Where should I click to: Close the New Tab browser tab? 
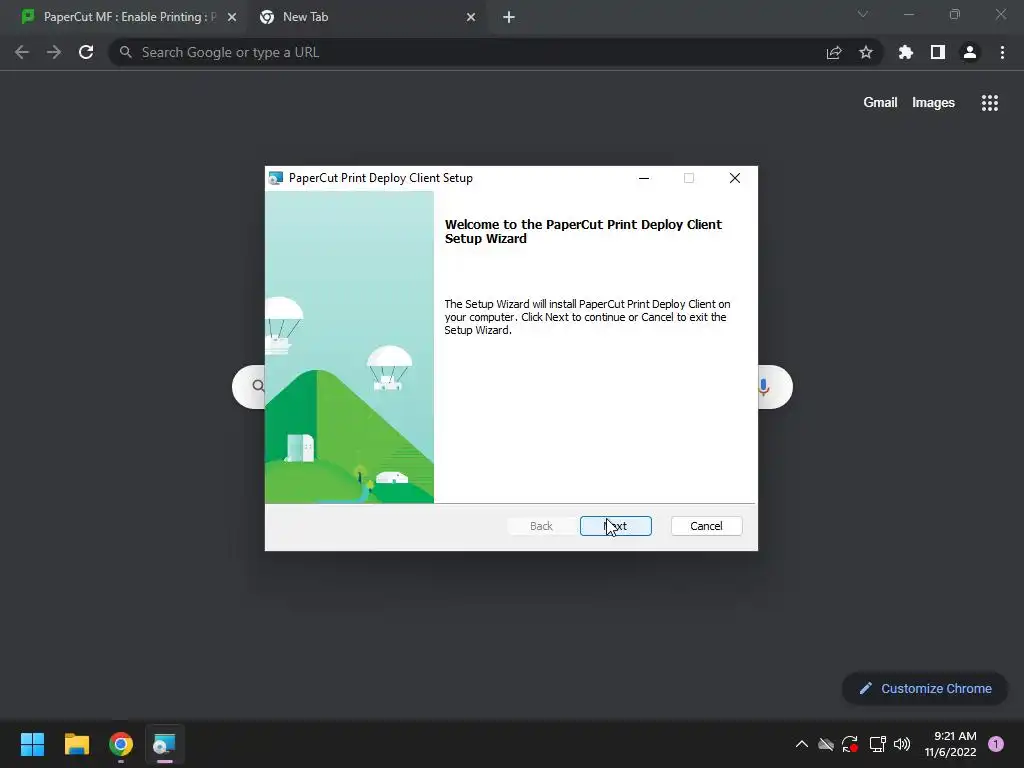click(x=471, y=17)
